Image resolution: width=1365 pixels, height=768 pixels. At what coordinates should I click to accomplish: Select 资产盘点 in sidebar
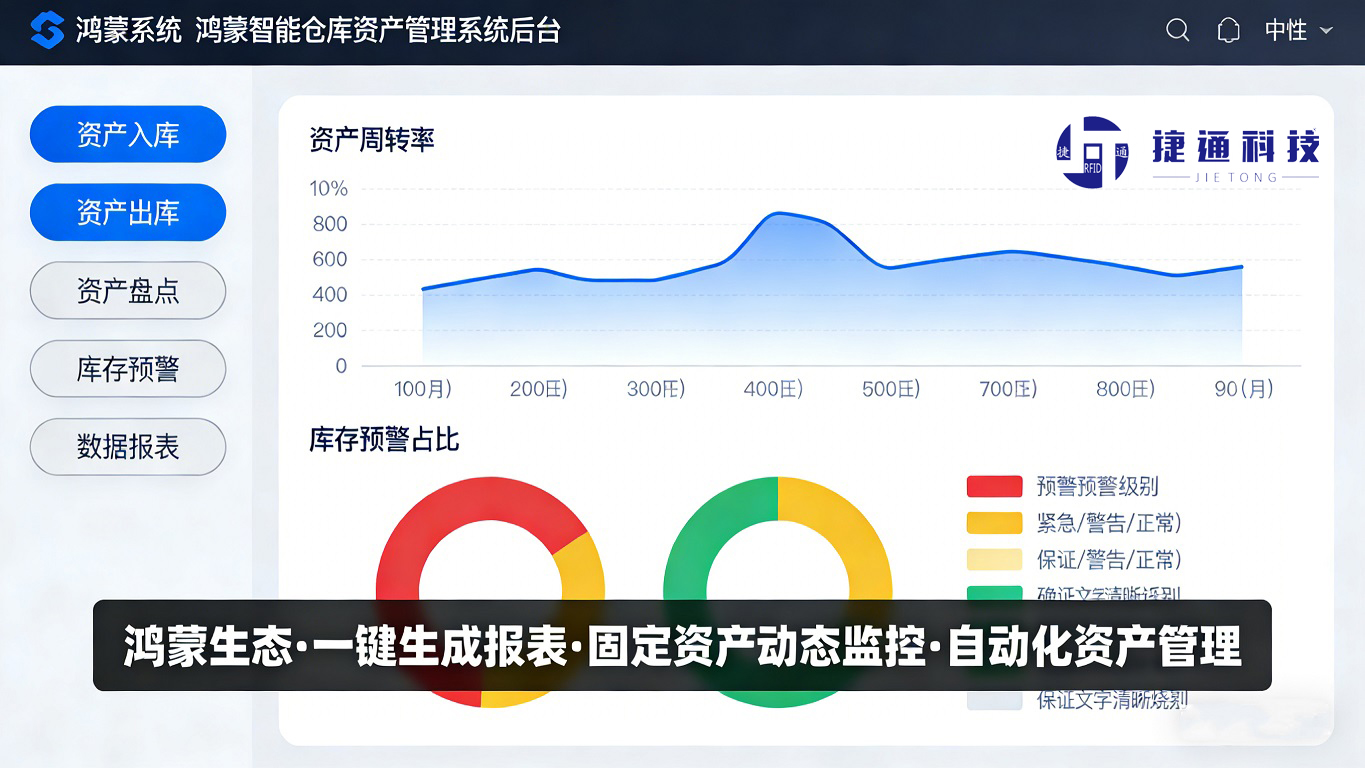(x=128, y=290)
